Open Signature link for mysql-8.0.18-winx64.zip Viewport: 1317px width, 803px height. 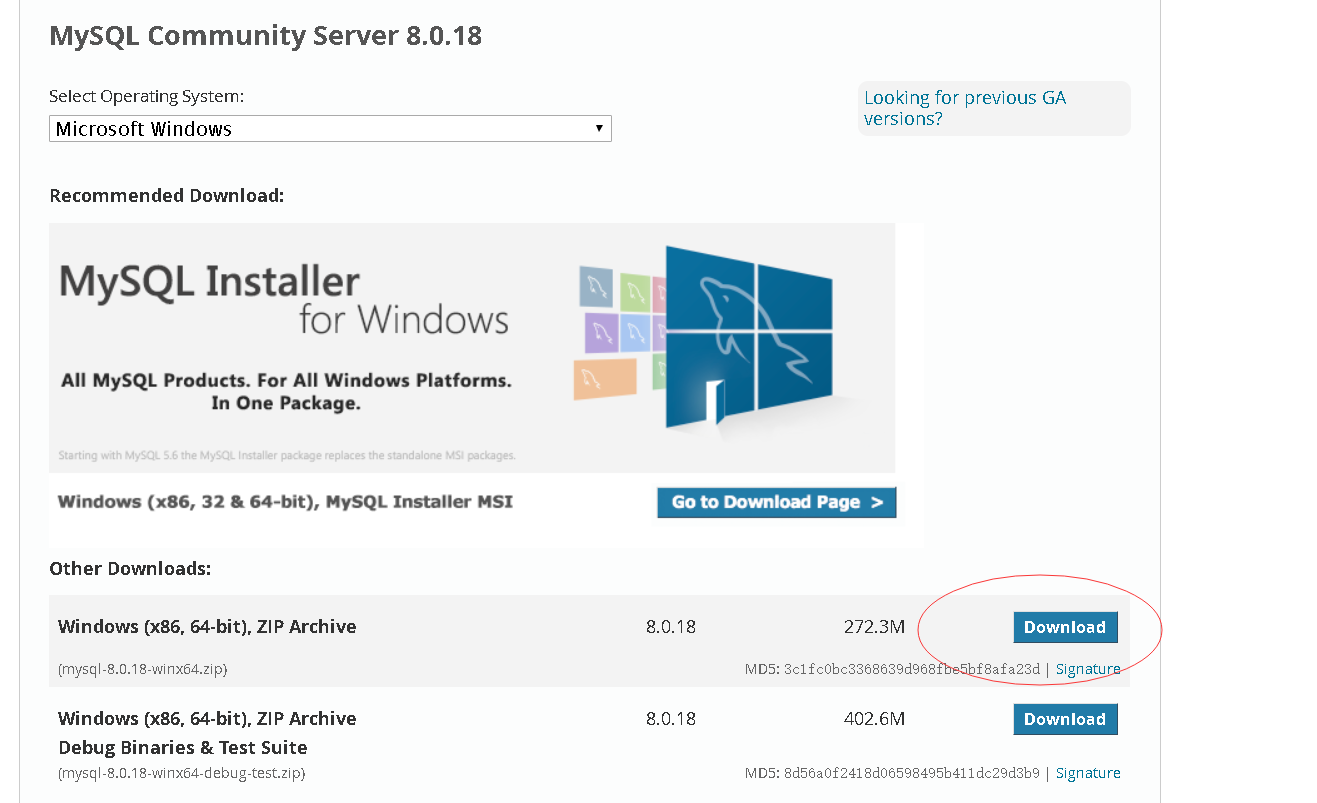pyautogui.click(x=1088, y=669)
